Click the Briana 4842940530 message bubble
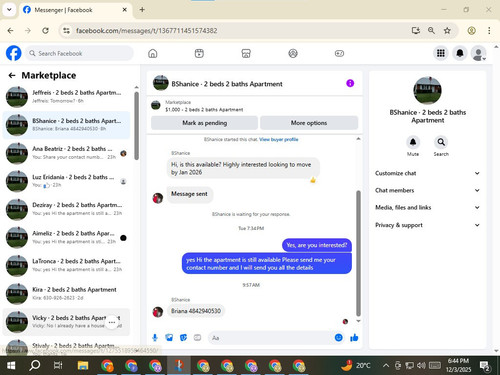The image size is (500, 375). [196, 311]
